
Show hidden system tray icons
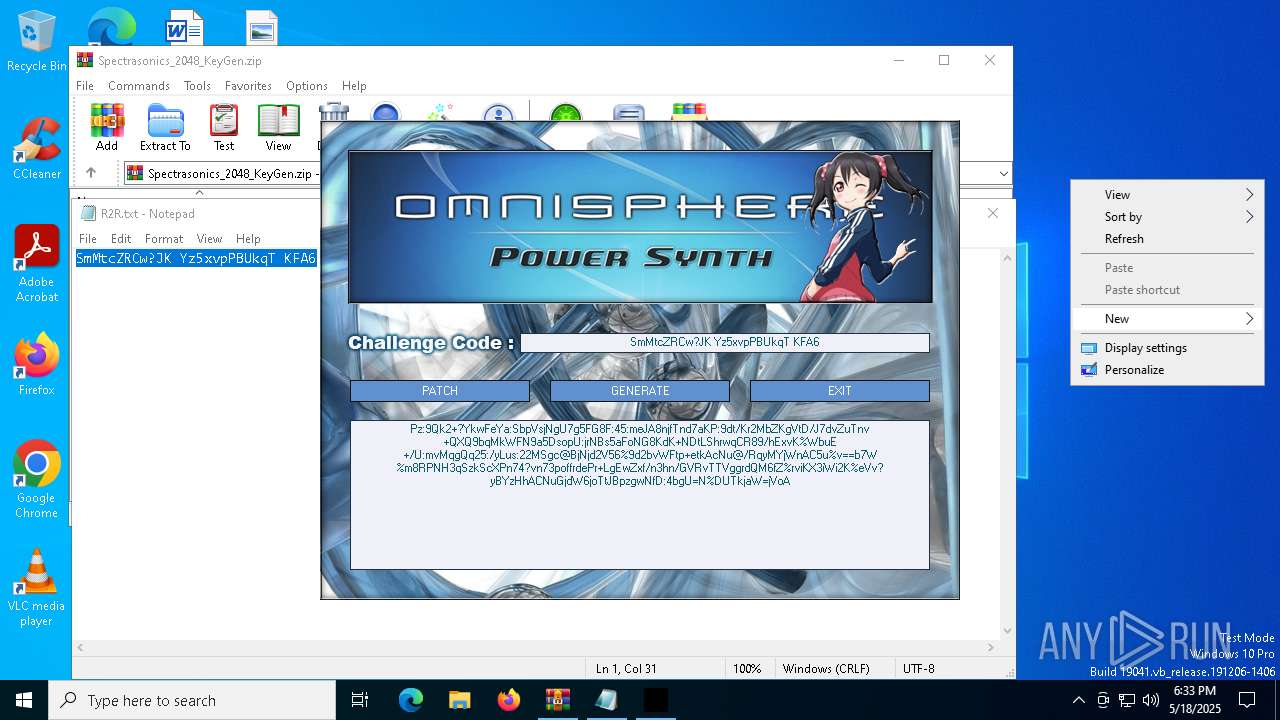pyautogui.click(x=1078, y=700)
